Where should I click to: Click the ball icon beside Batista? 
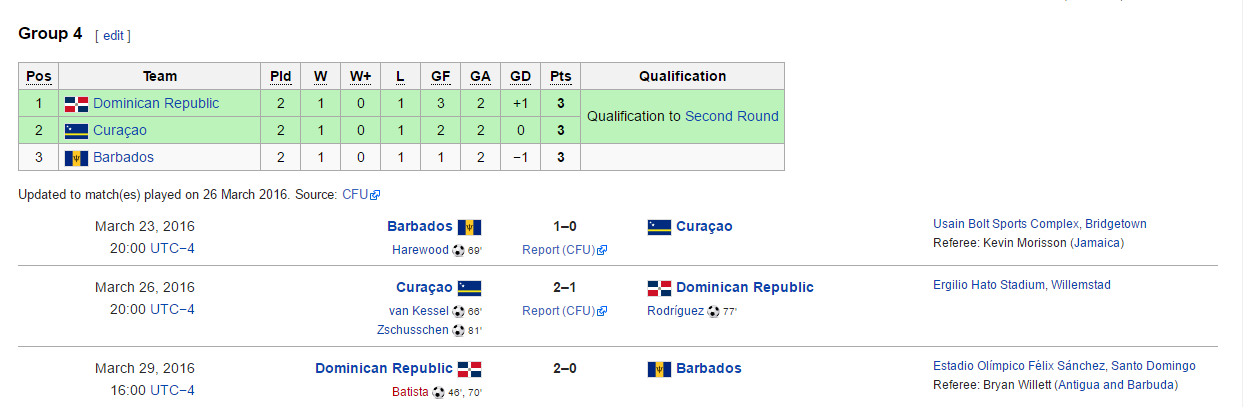(438, 392)
